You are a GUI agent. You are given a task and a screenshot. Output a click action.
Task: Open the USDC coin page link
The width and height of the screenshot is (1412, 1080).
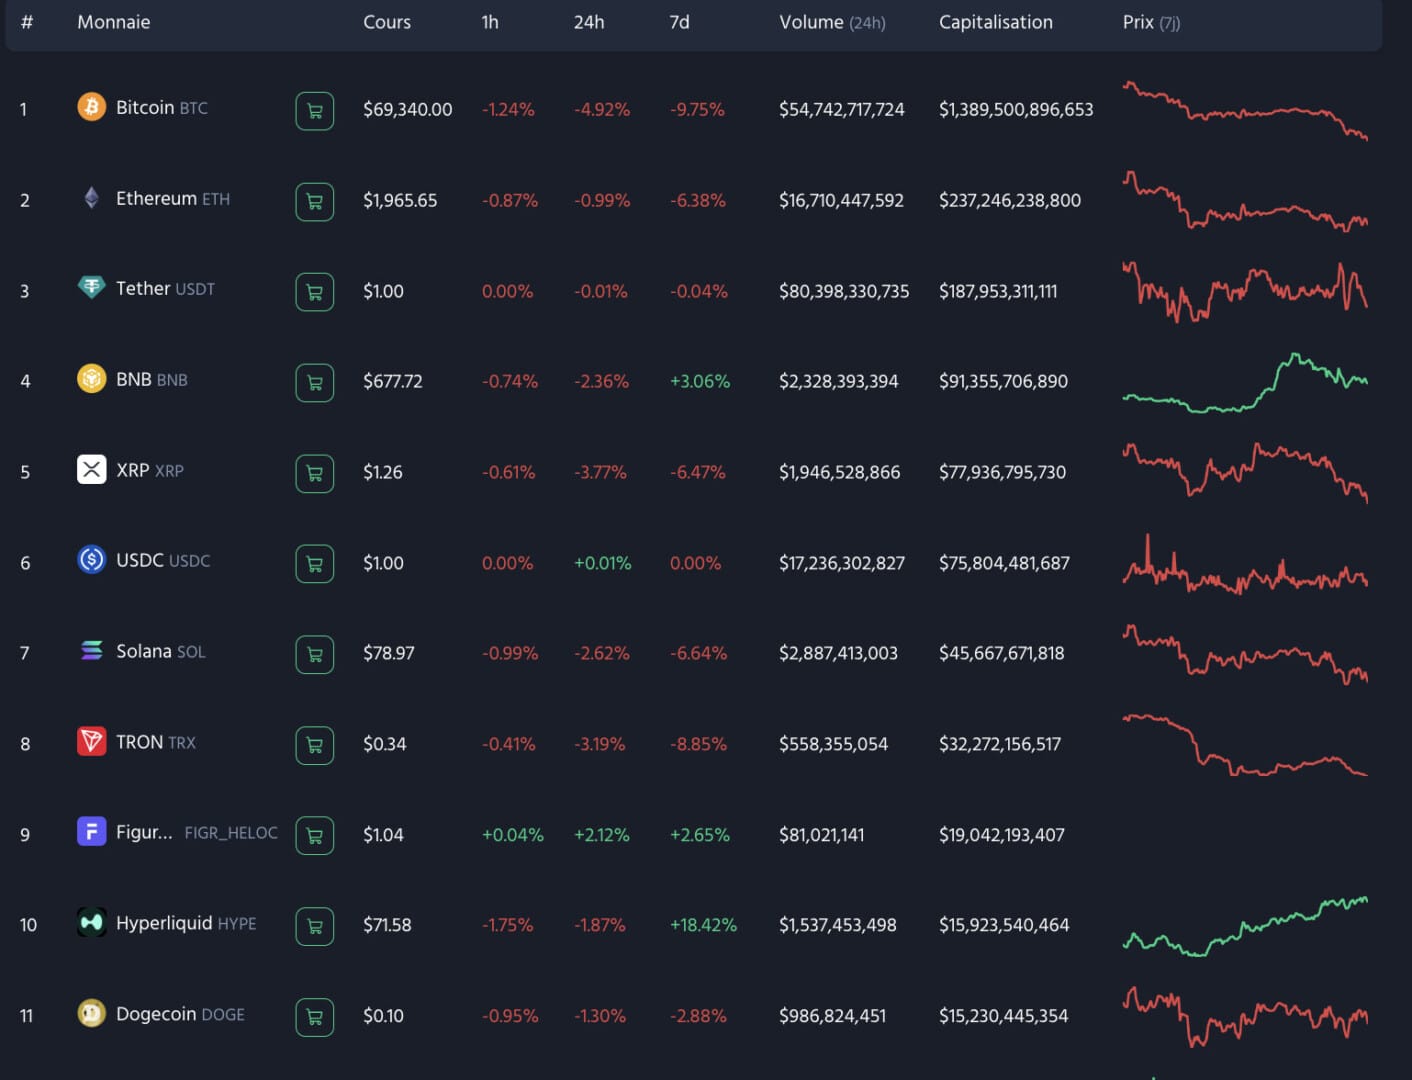(163, 560)
